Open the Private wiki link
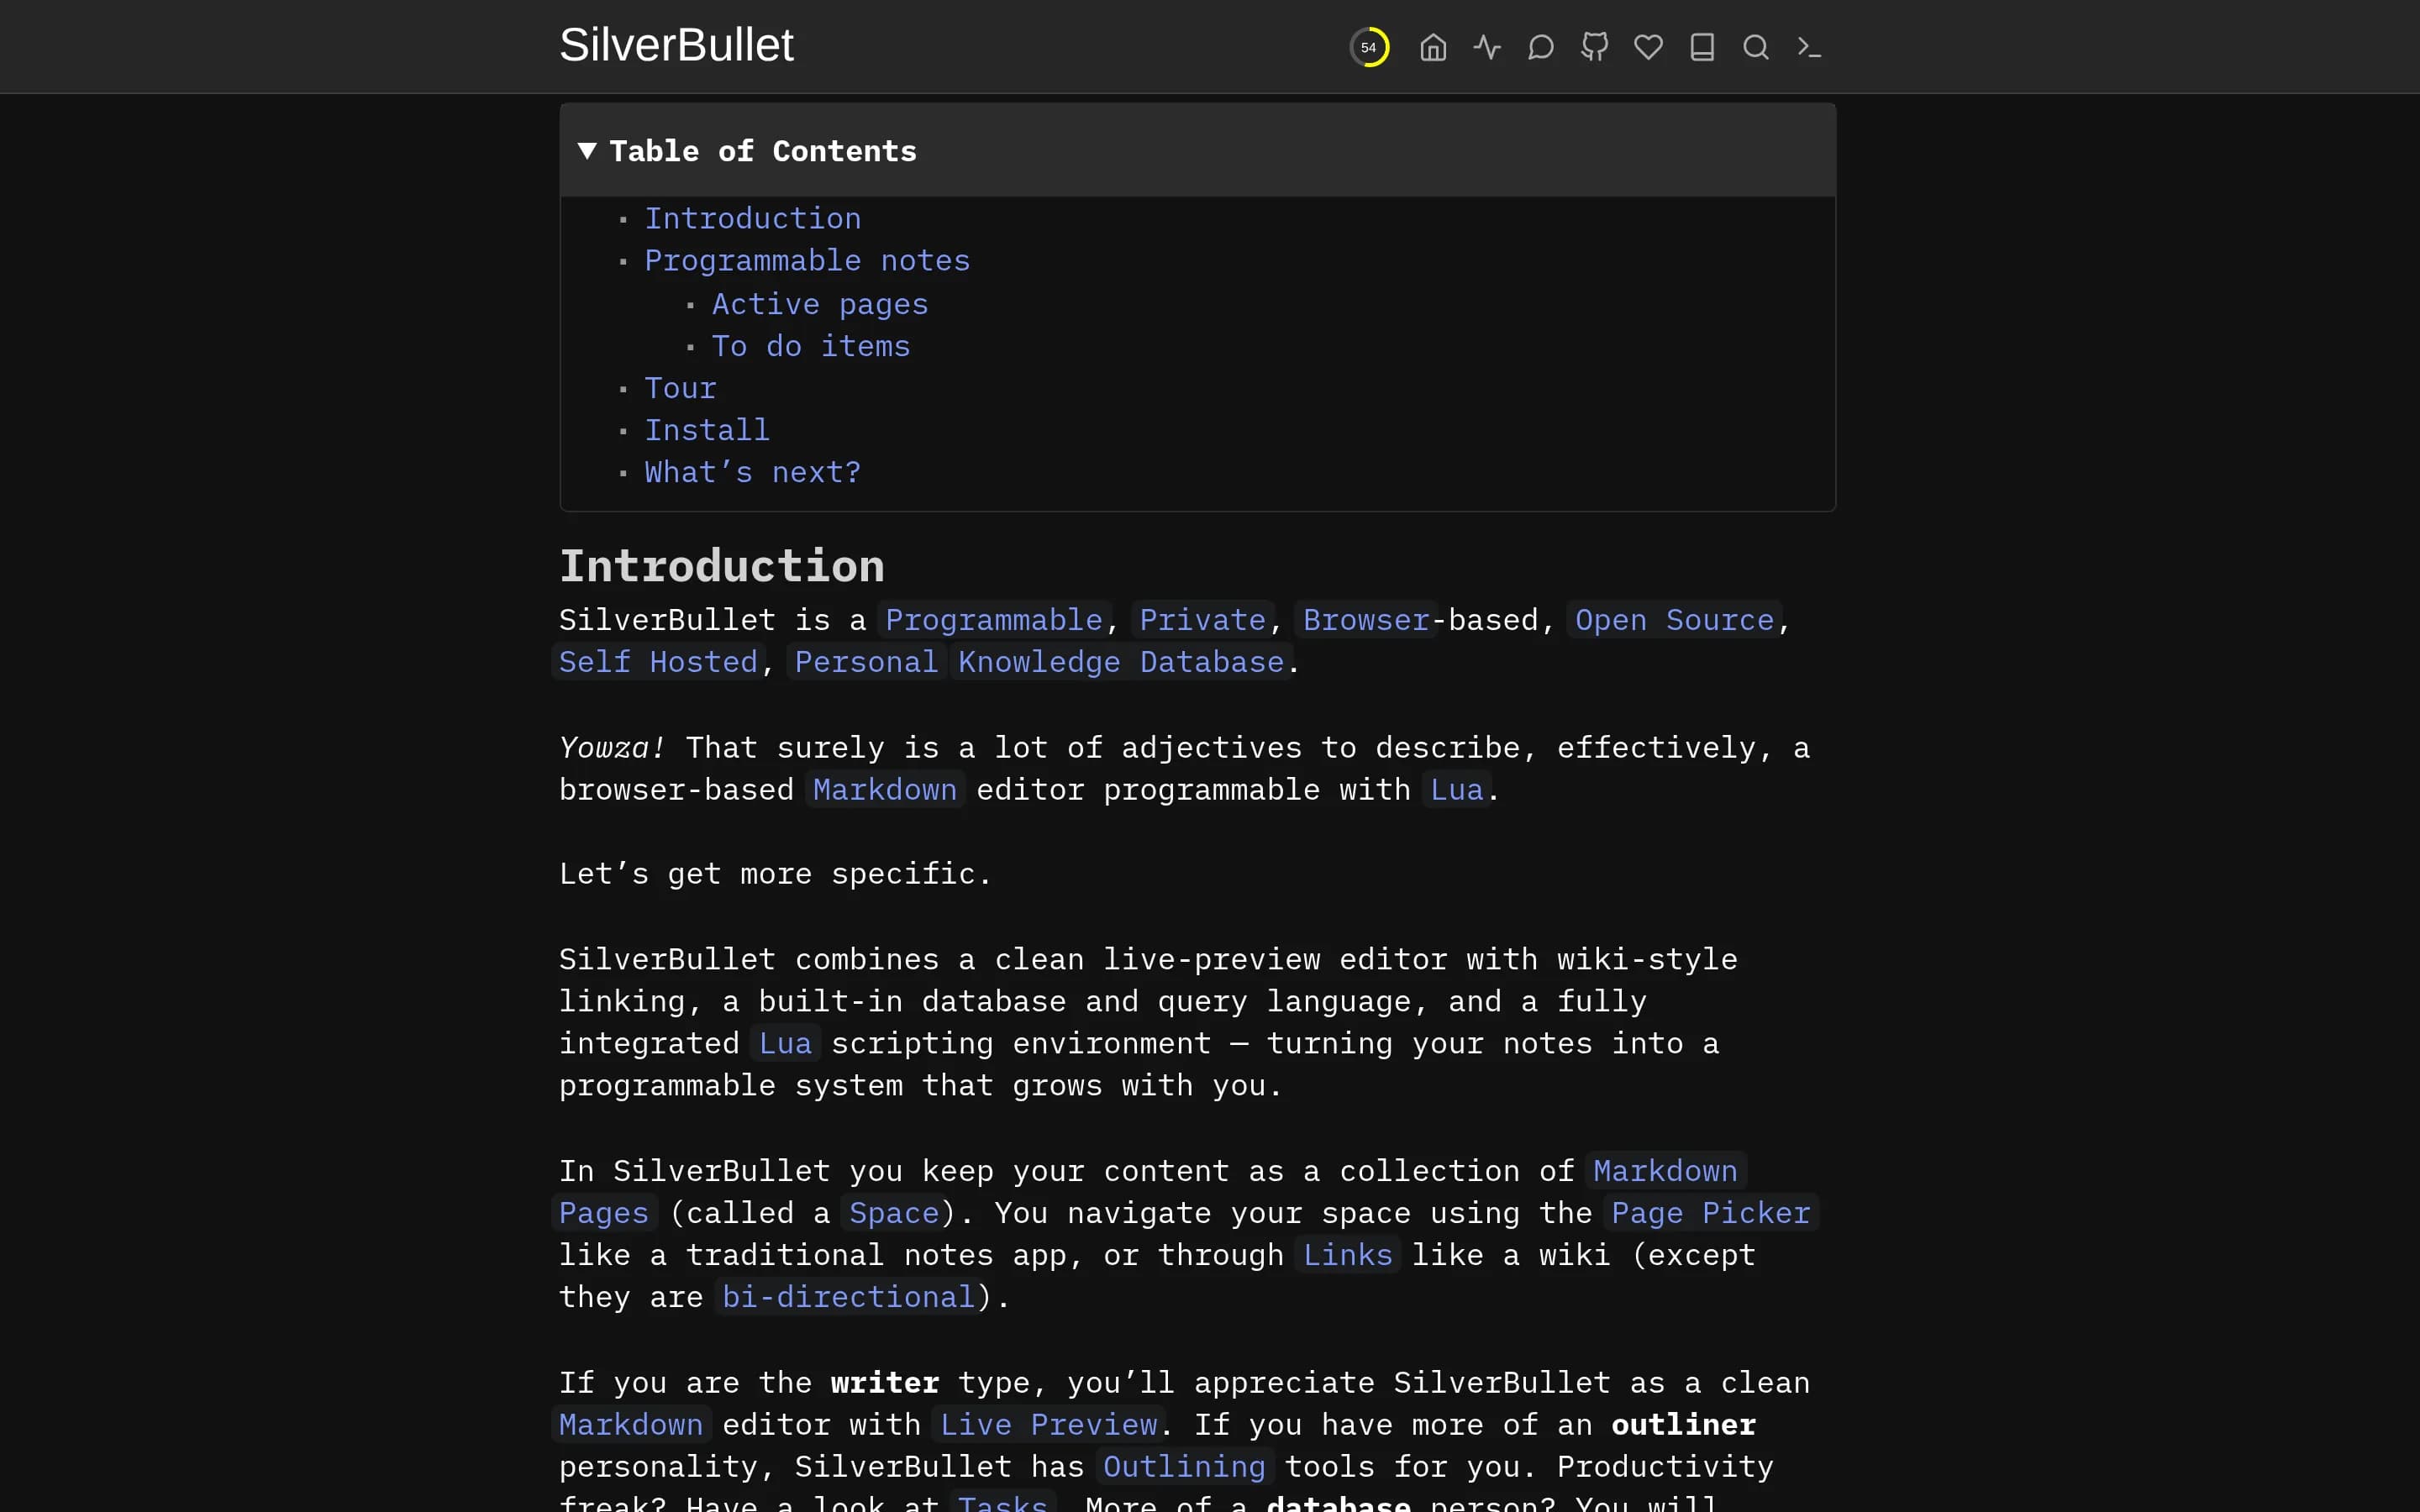The image size is (2420, 1512). pyautogui.click(x=1203, y=620)
